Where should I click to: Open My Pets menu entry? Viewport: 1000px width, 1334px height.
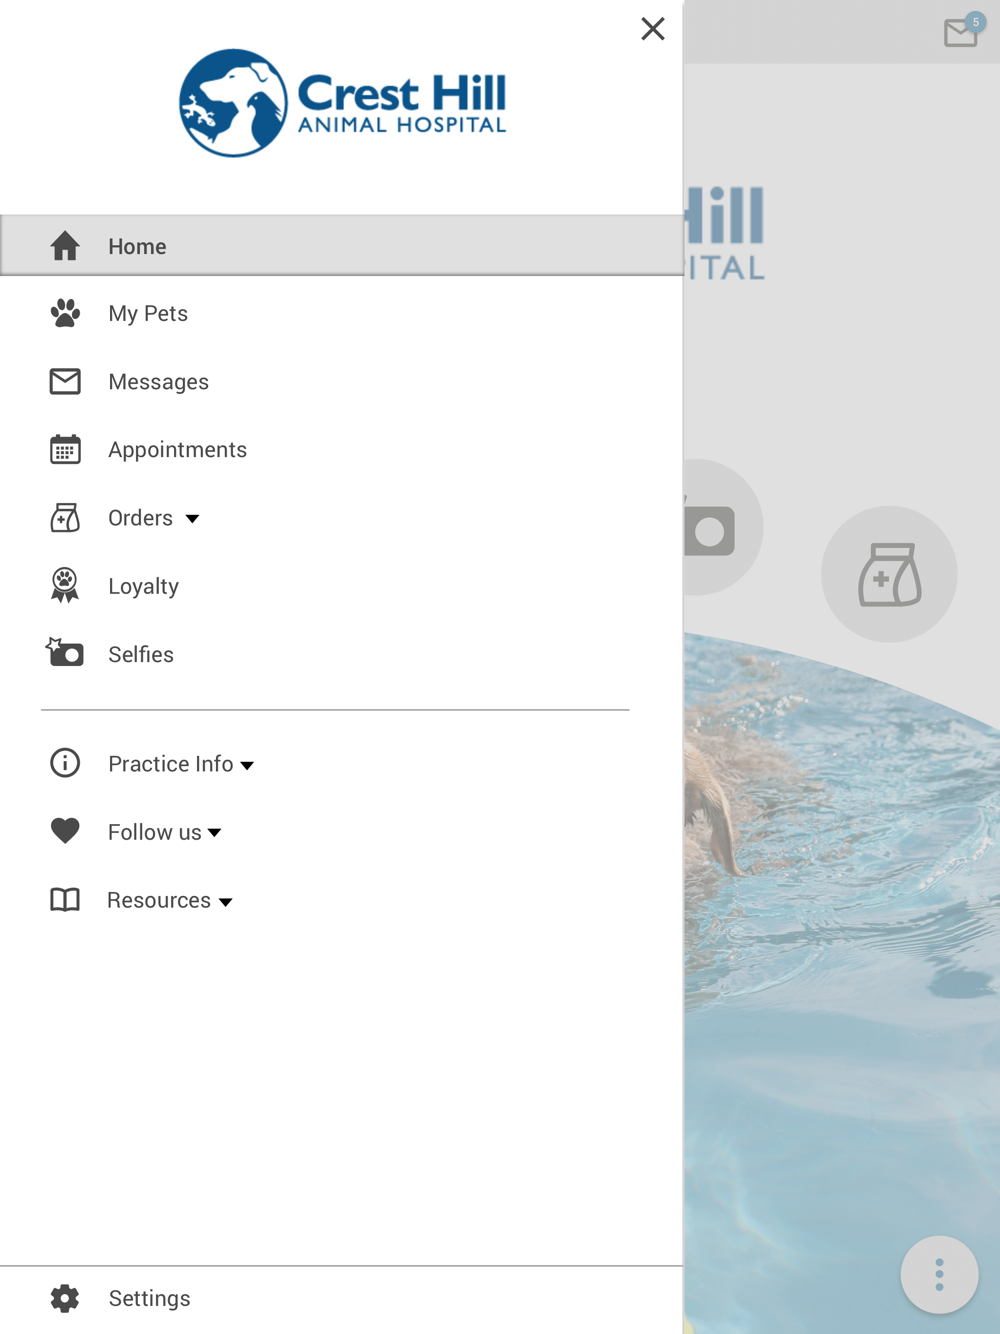click(148, 314)
